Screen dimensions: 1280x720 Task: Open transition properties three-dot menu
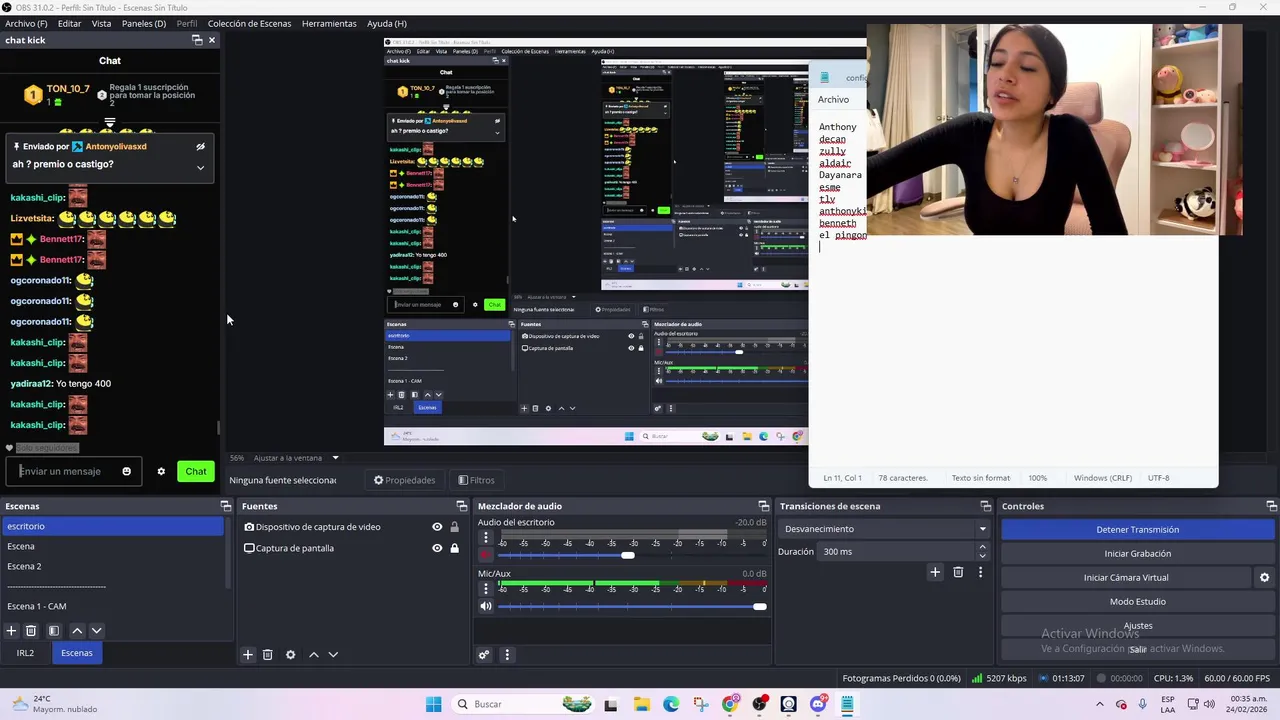pyautogui.click(x=980, y=572)
